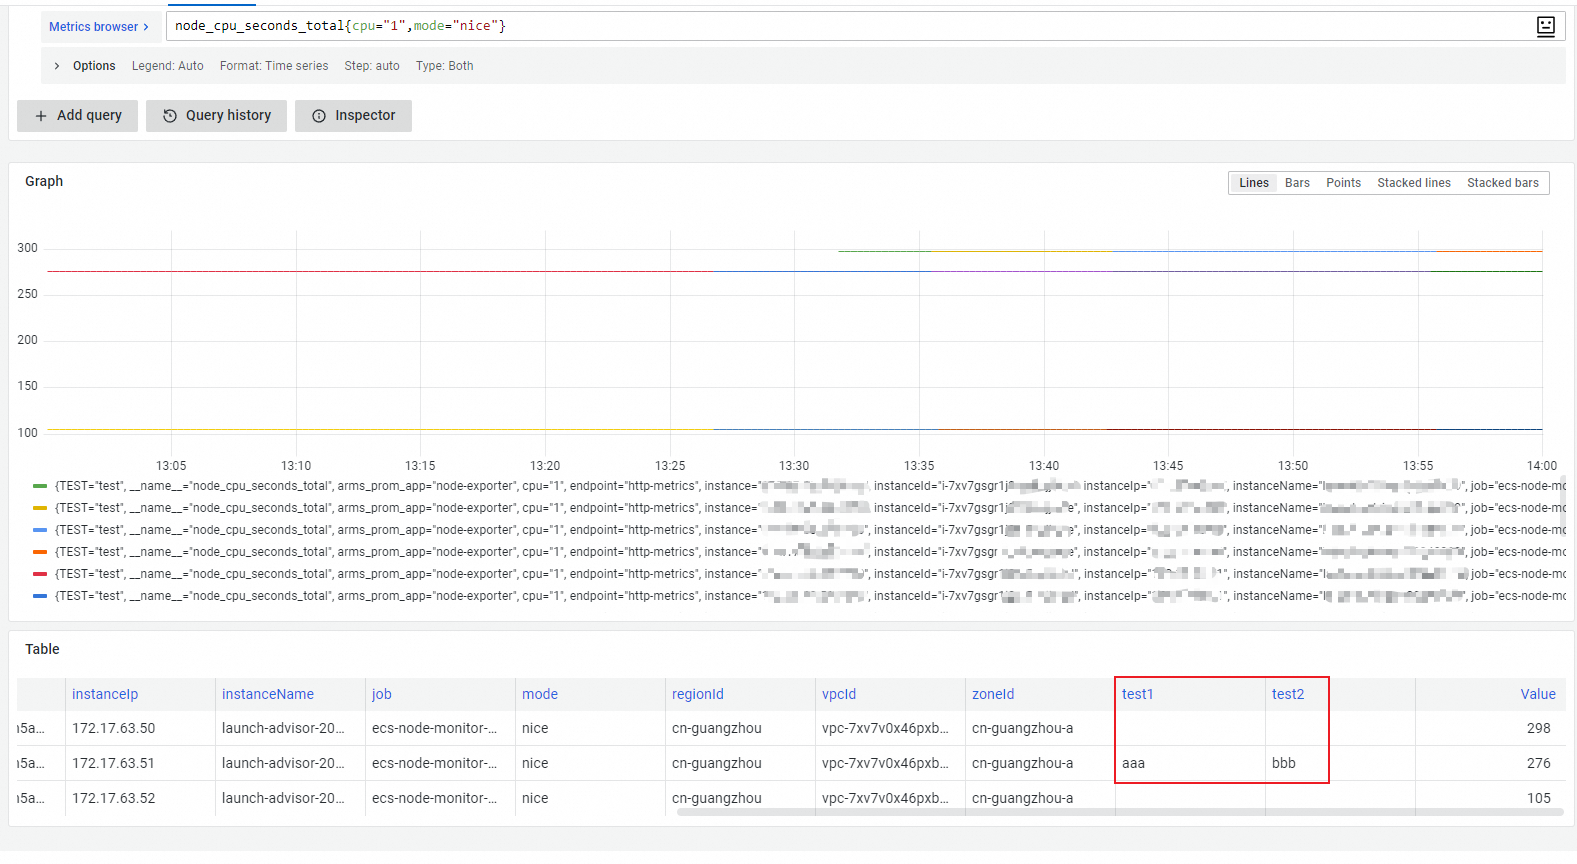Open the query Inspector
Image resolution: width=1577 pixels, height=864 pixels.
(353, 116)
